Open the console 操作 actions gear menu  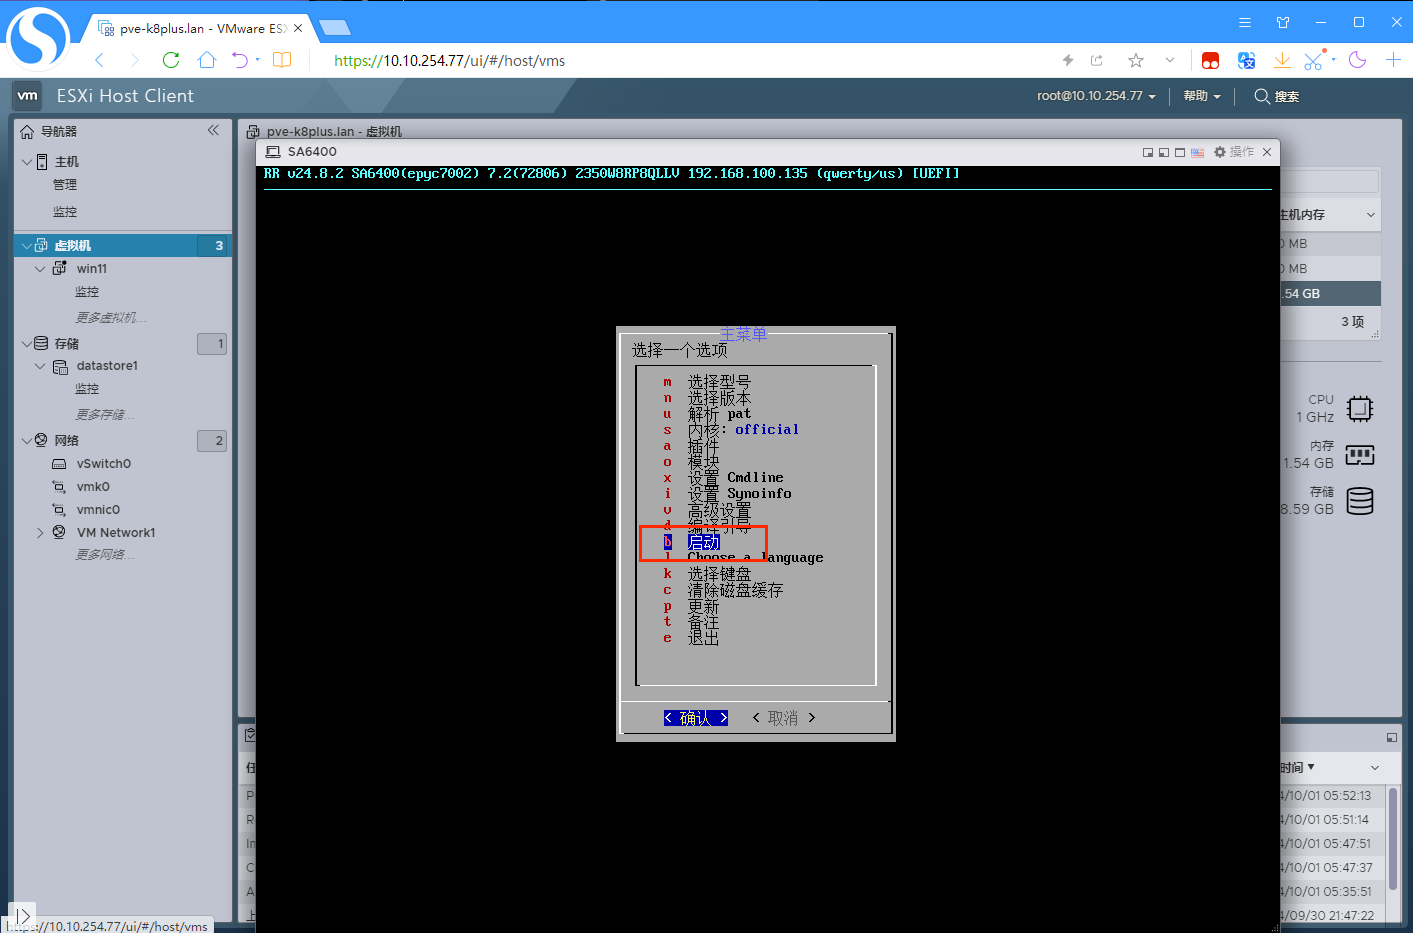tap(1233, 152)
